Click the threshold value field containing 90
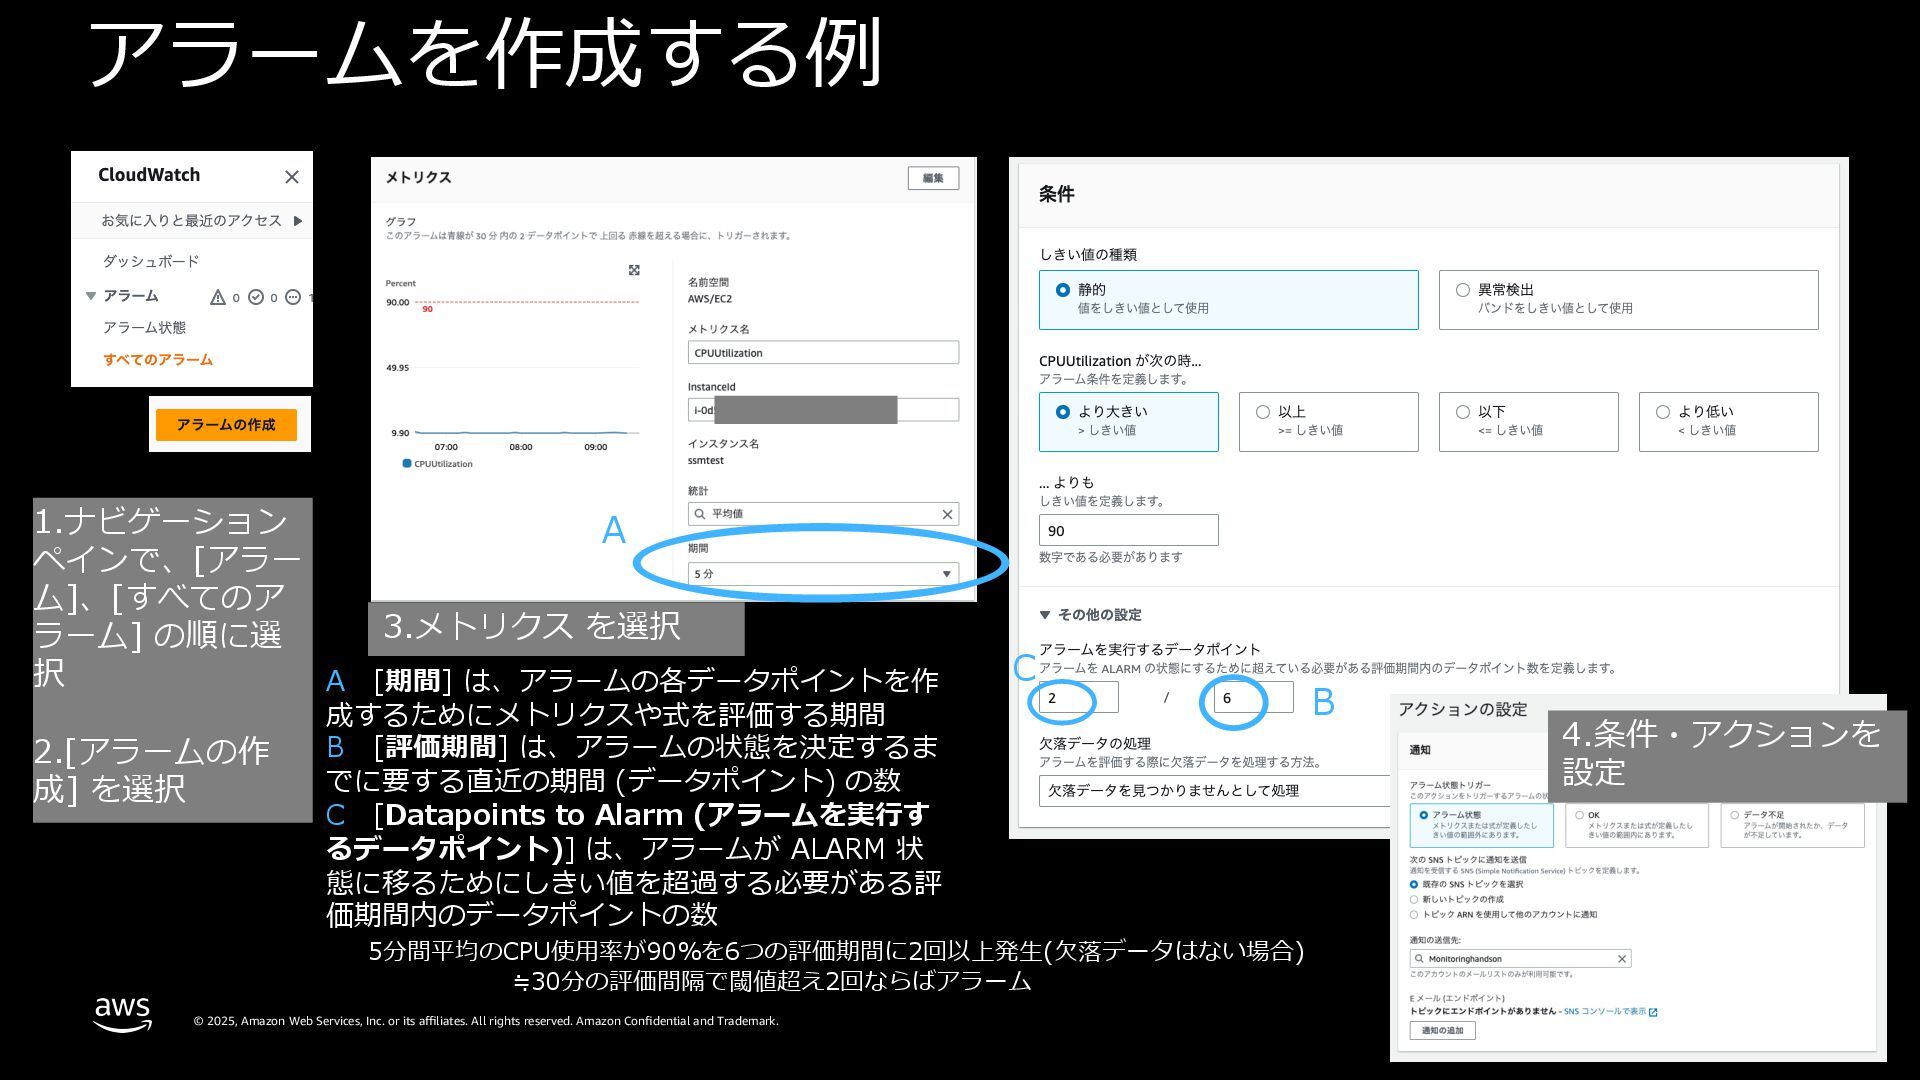The image size is (1920, 1080). [x=1128, y=531]
